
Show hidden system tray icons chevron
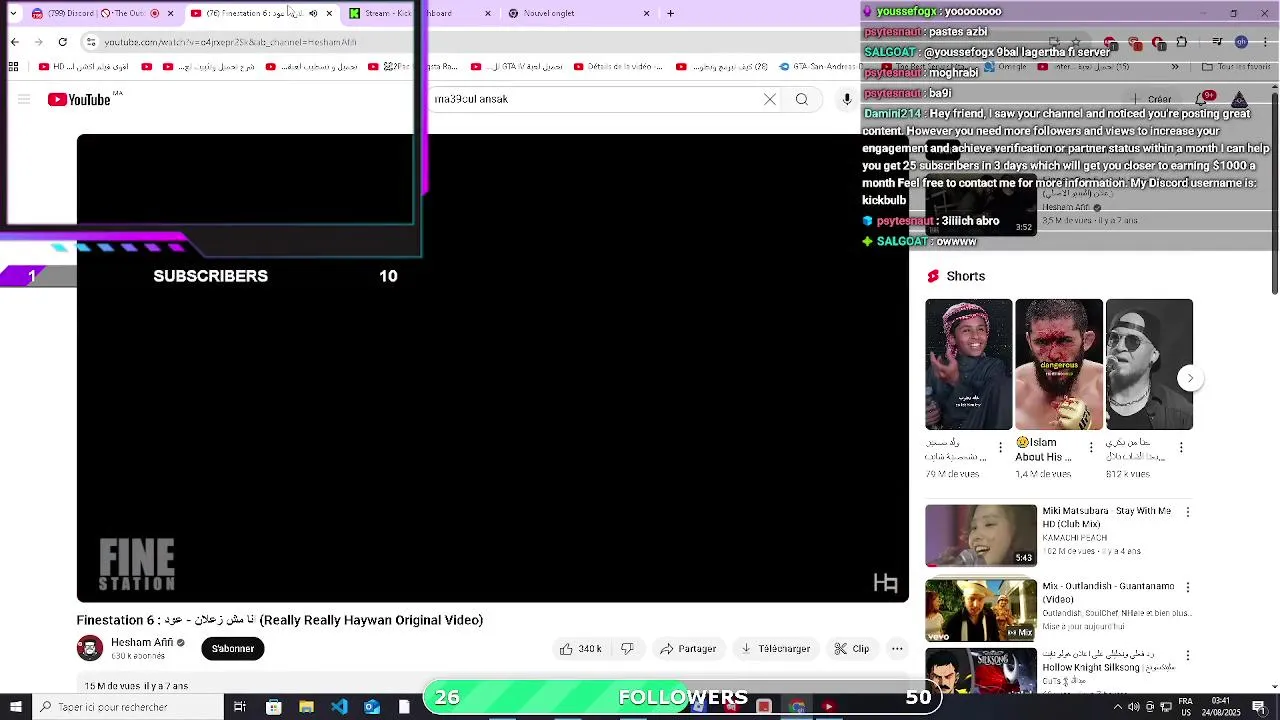tap(1118, 707)
